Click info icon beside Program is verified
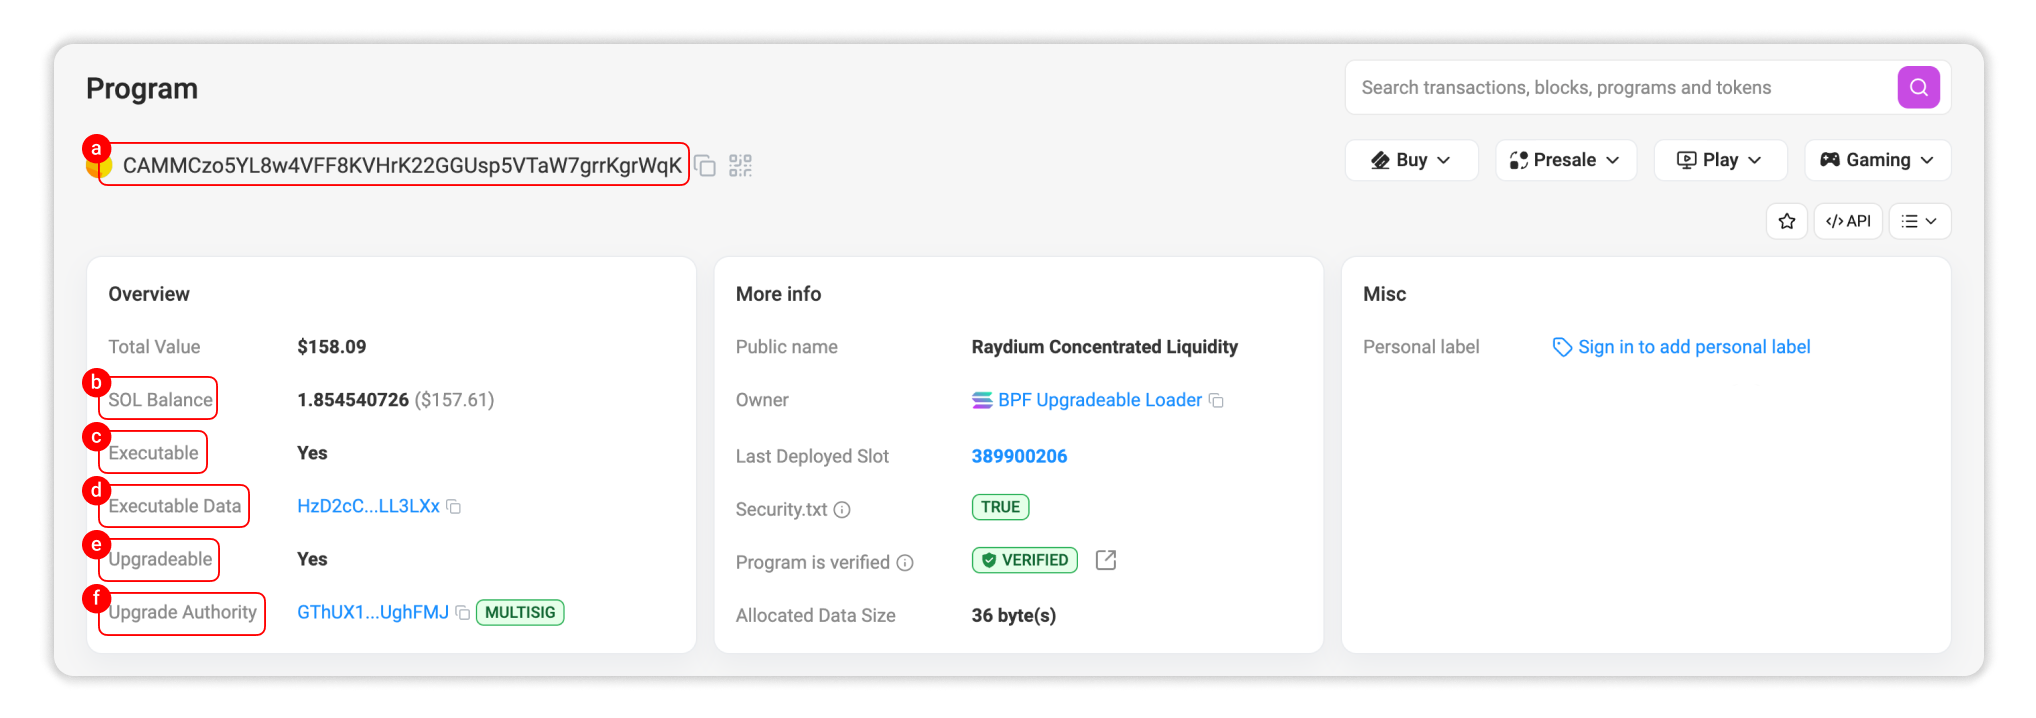This screenshot has width=2036, height=718. 905,563
